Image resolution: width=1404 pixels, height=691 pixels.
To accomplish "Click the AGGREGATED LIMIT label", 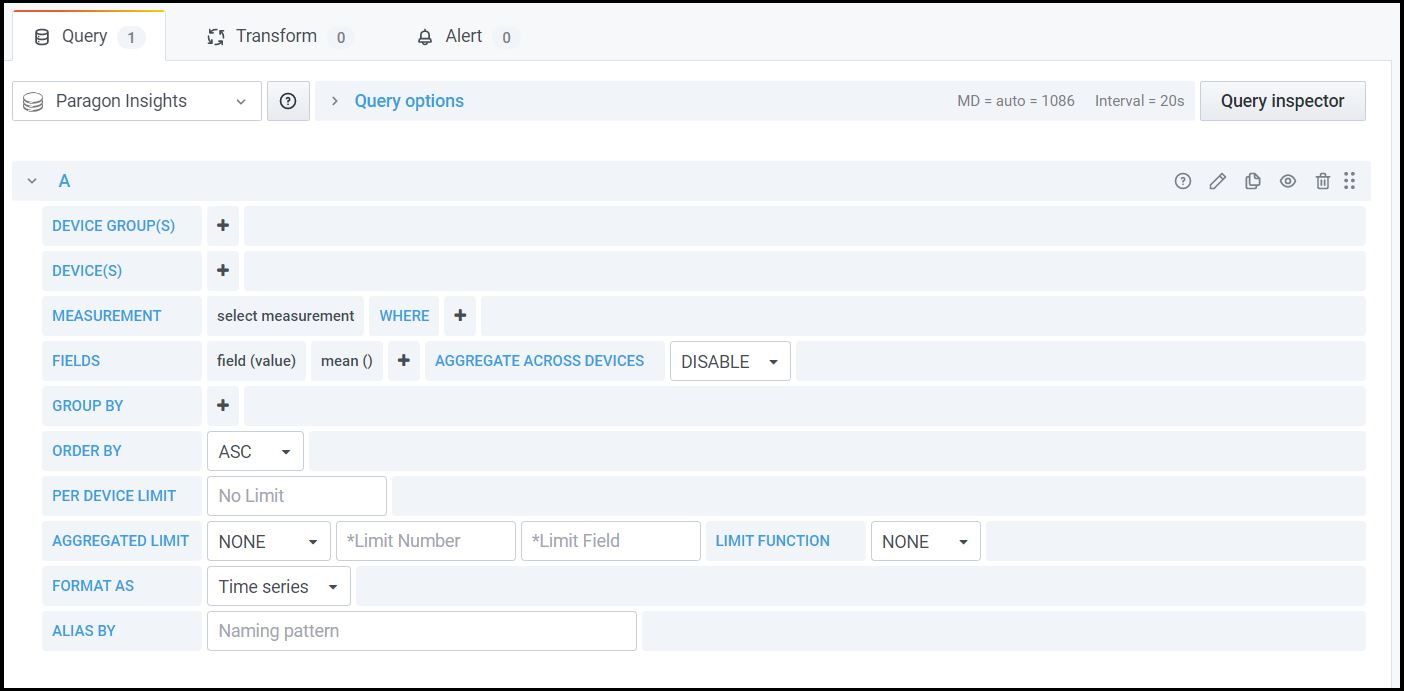I will point(121,541).
